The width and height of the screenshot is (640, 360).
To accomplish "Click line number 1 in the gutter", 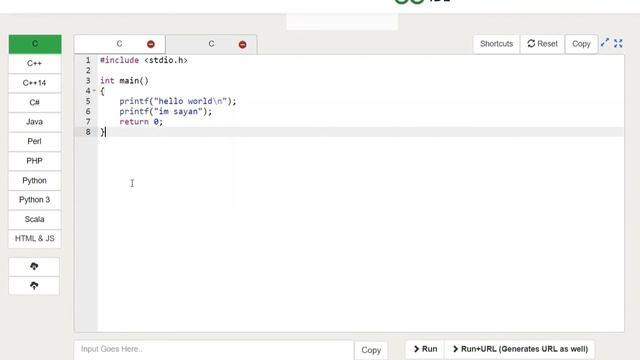I will [x=88, y=60].
